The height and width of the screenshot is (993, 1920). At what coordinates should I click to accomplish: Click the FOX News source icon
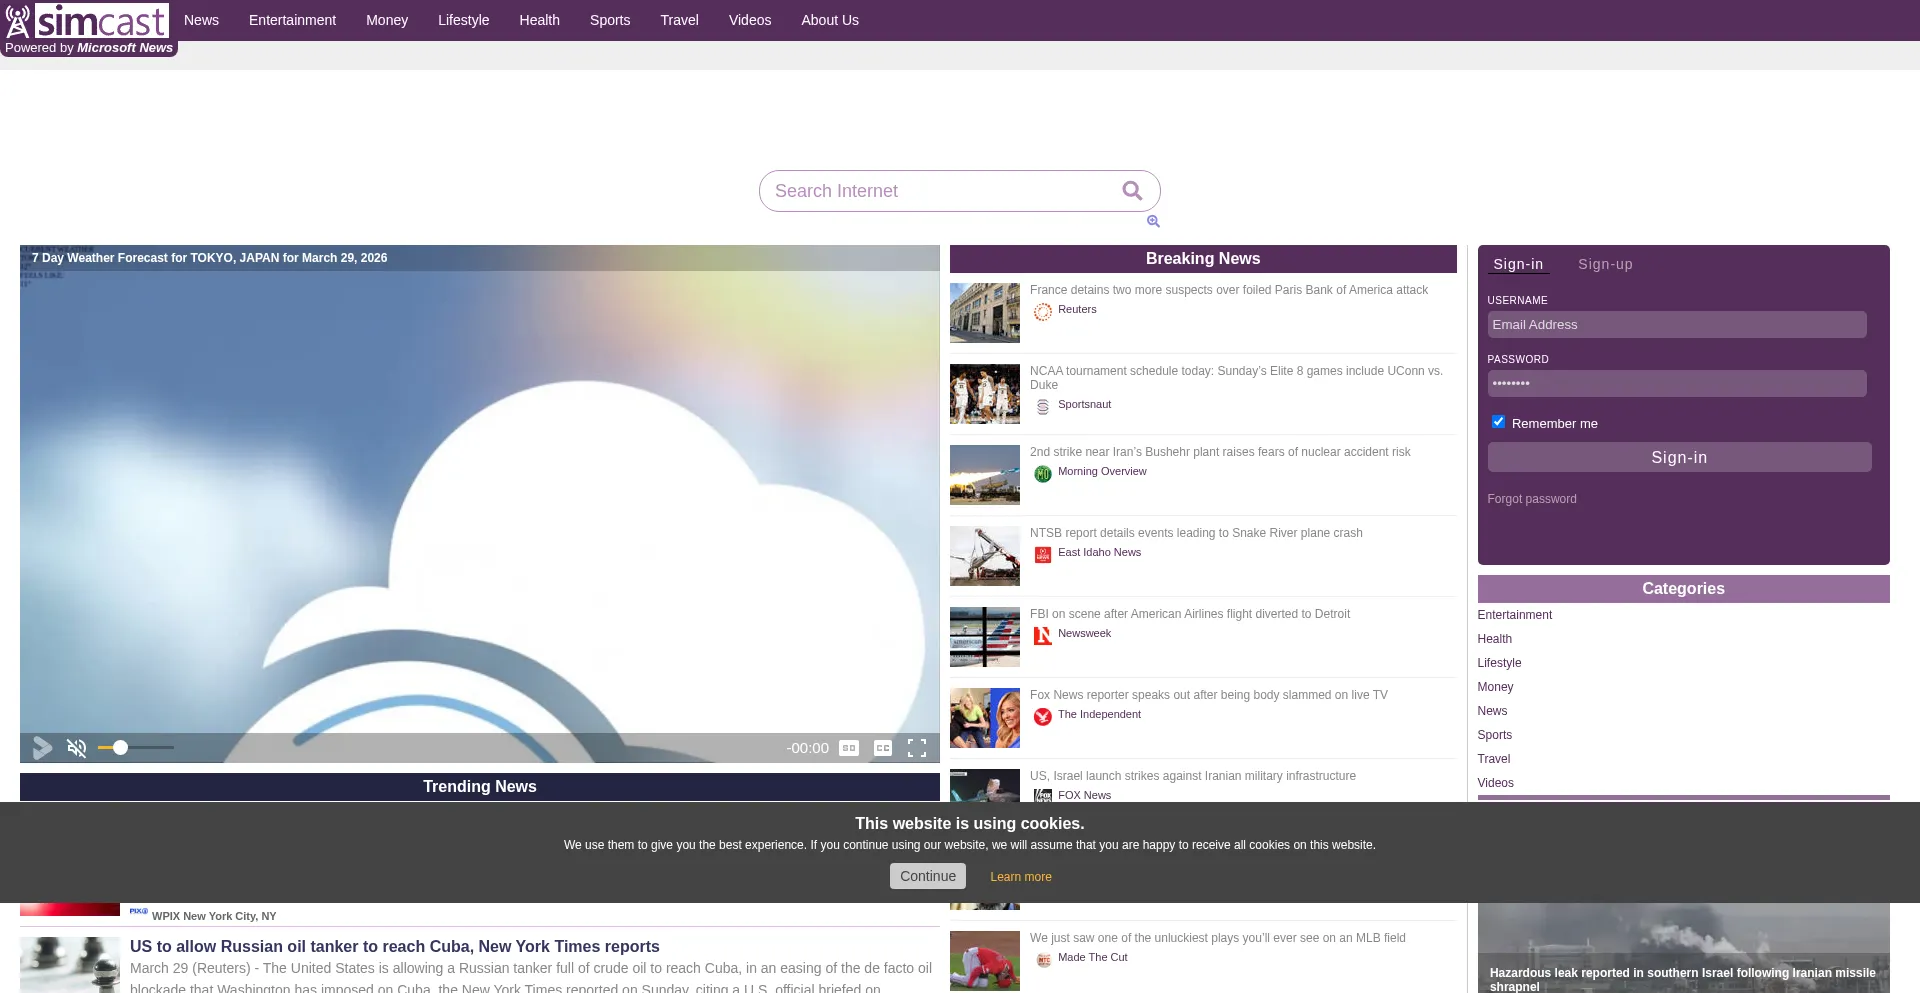point(1043,796)
